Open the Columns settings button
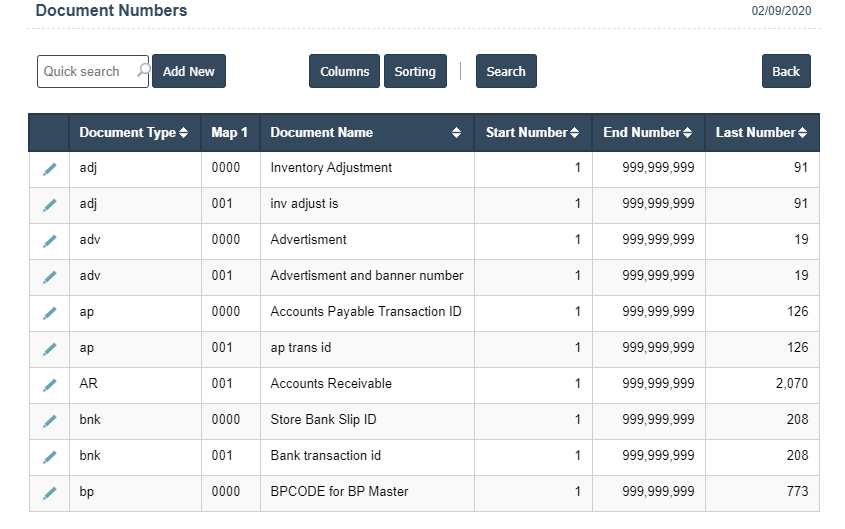Viewport: 845px width, 529px height. 344,72
